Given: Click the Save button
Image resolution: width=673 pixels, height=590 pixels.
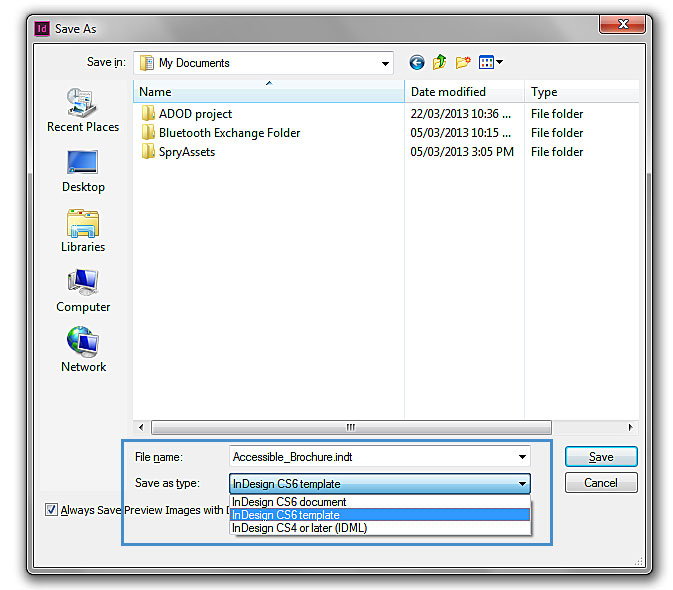Looking at the screenshot, I should [600, 457].
